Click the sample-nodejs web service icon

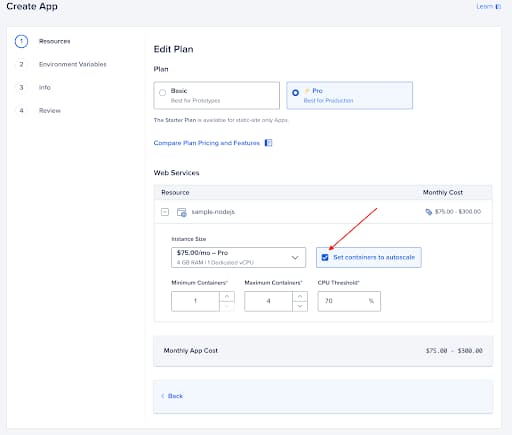click(x=182, y=212)
